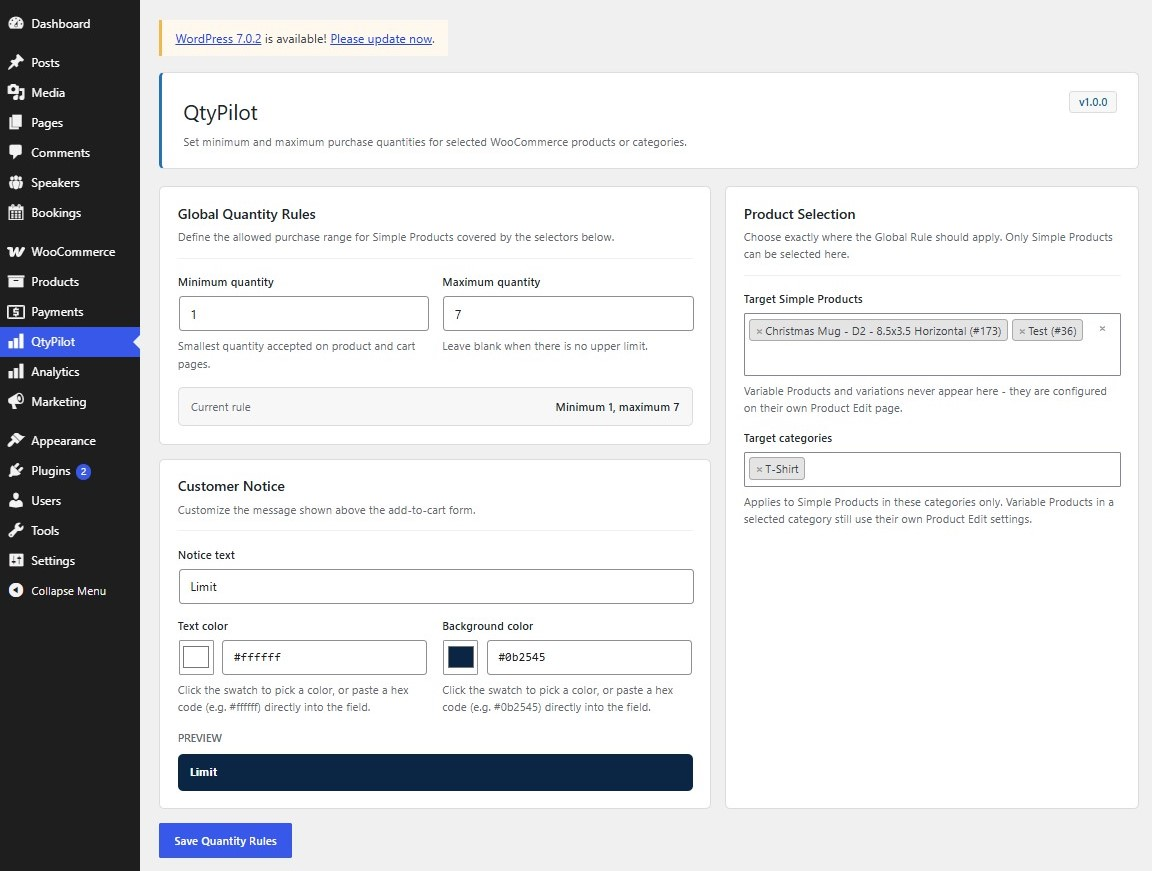The height and width of the screenshot is (871, 1152).
Task: Open the WordPress 7.0.2 link
Action: point(218,39)
